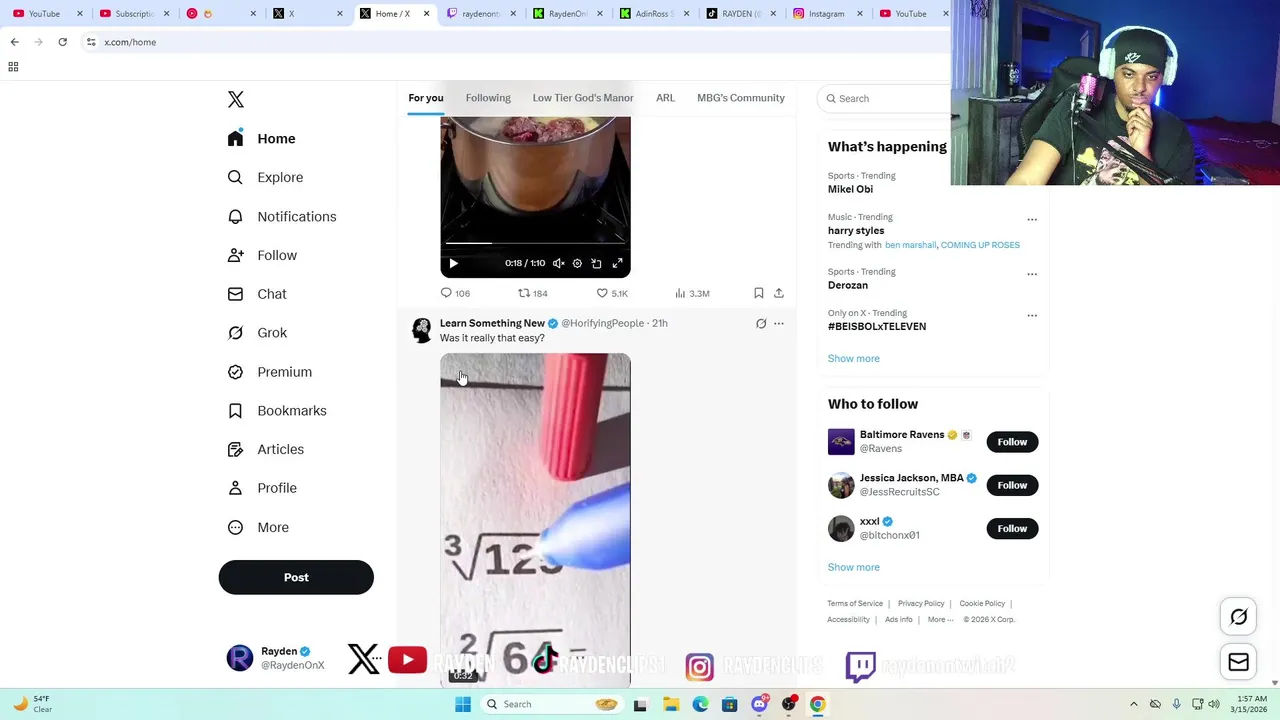Viewport: 1280px width, 720px height.
Task: Click the X logo in the sidebar
Action: [x=236, y=99]
